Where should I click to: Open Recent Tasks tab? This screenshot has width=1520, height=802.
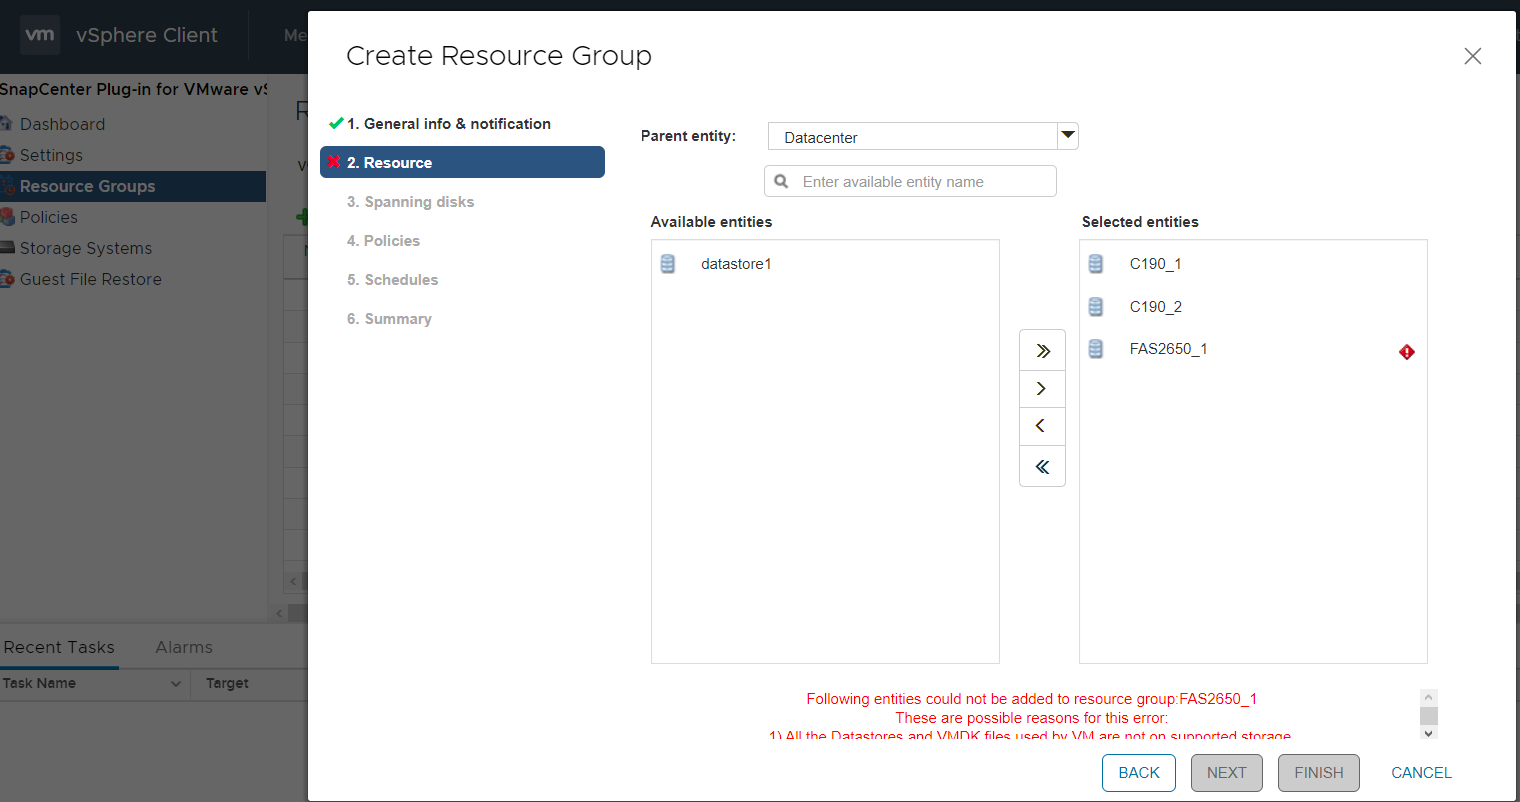(x=59, y=647)
